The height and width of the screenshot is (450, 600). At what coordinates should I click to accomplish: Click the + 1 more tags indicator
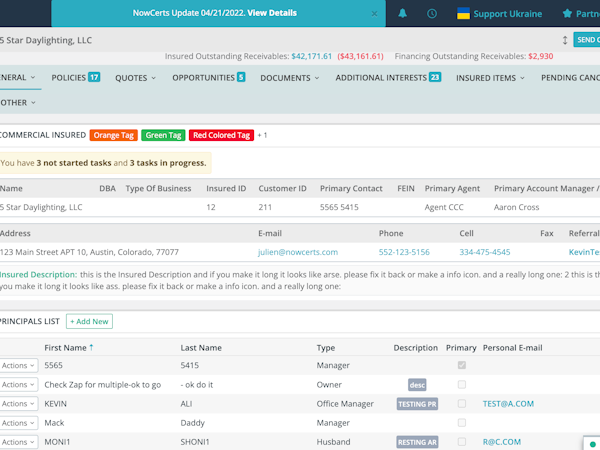pyautogui.click(x=262, y=135)
